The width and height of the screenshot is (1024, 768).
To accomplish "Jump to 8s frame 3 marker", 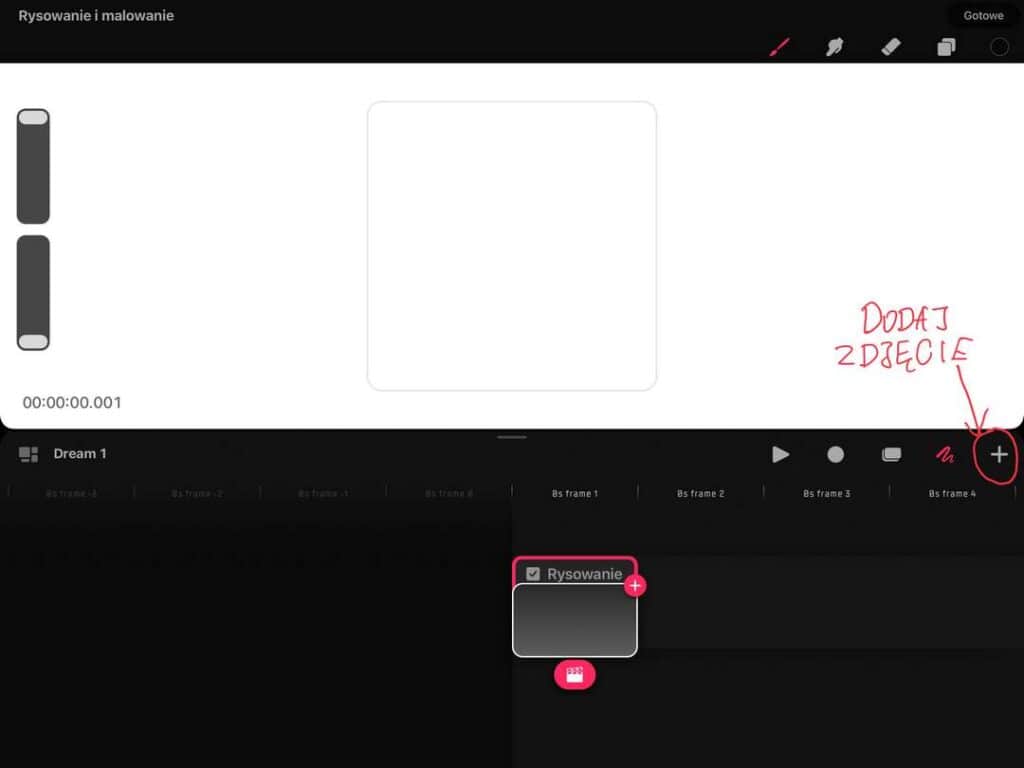I will click(827, 494).
